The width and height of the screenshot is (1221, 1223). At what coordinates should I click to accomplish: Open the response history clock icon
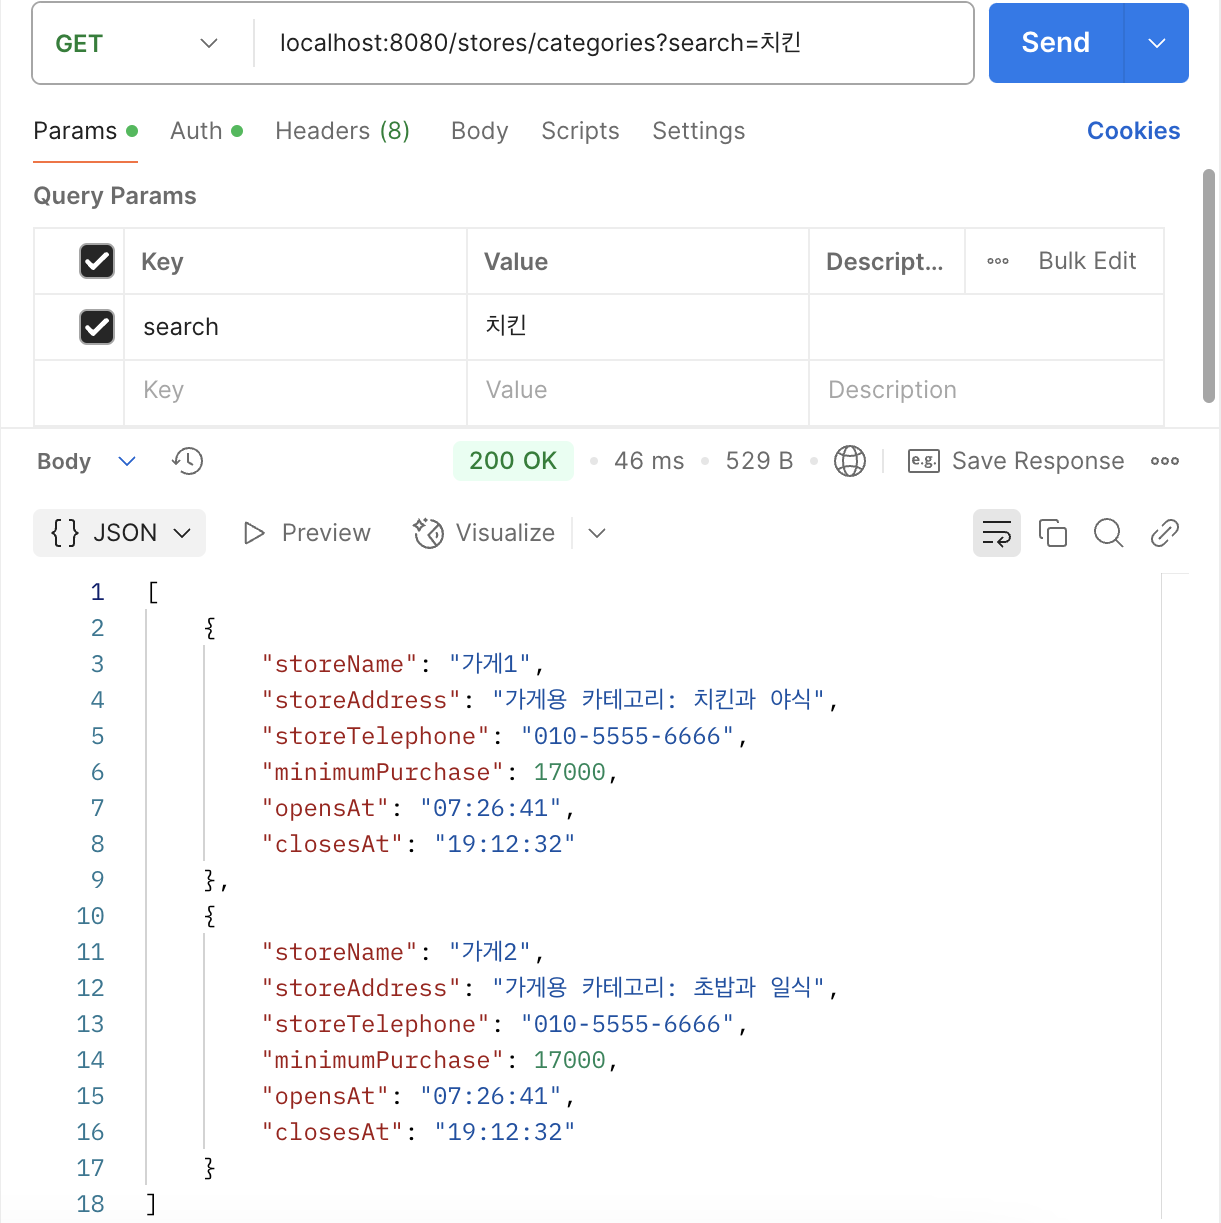click(x=187, y=461)
